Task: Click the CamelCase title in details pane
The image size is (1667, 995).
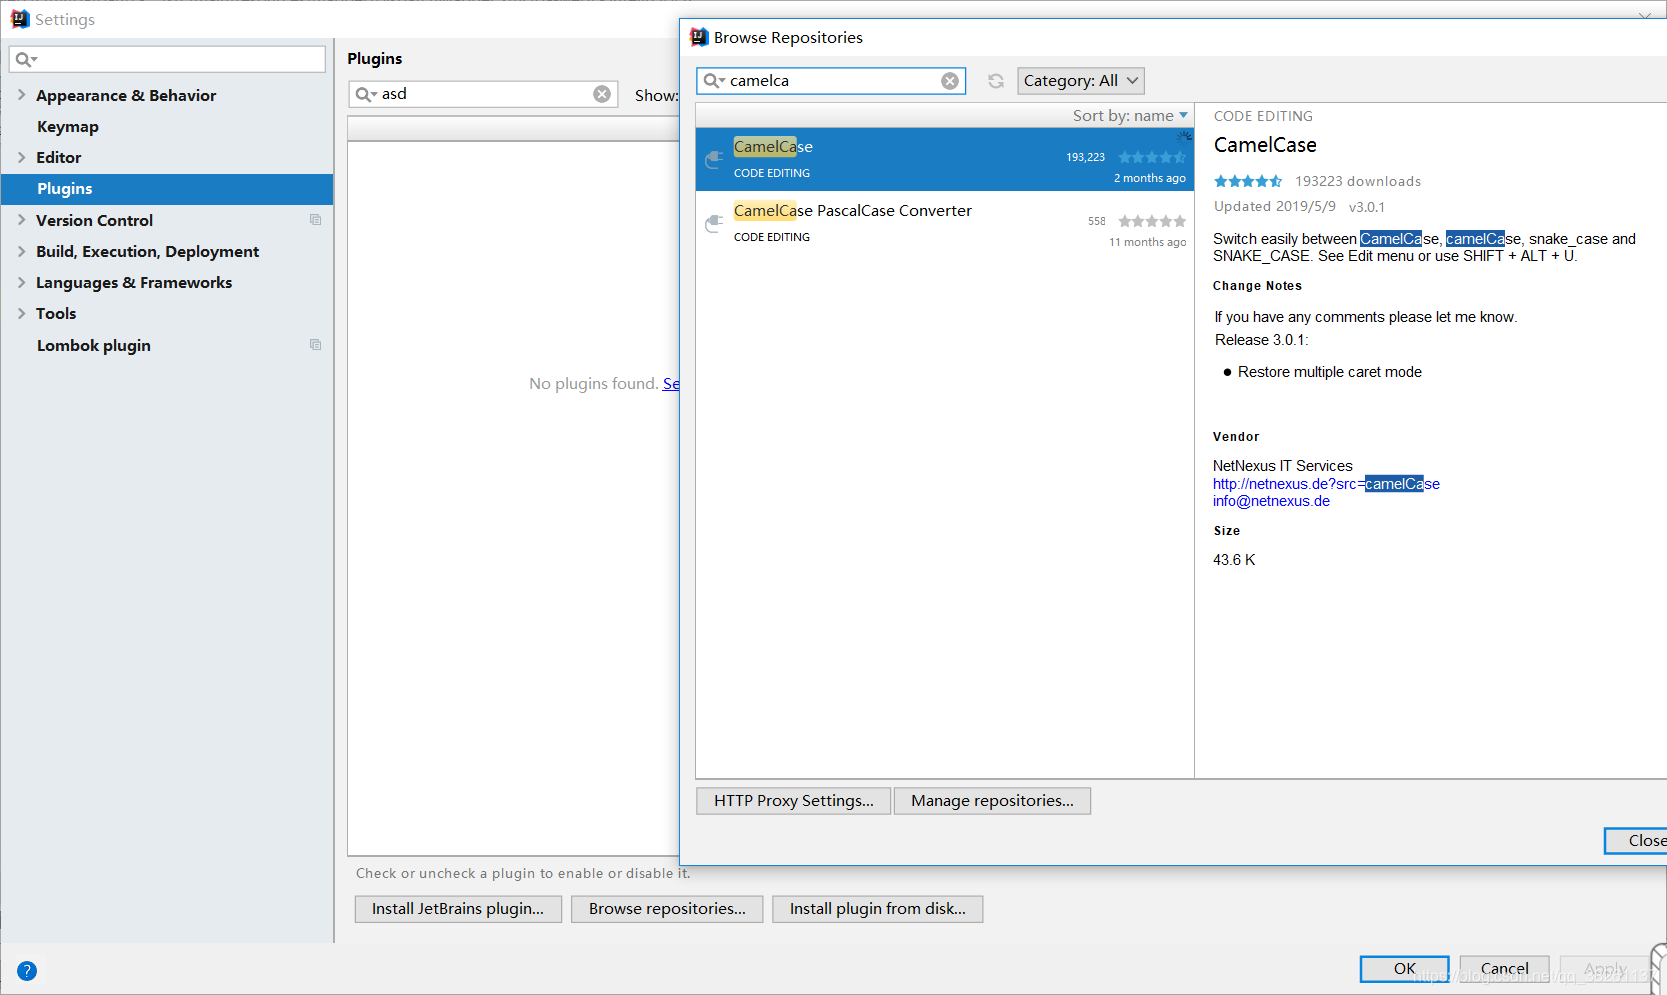Action: point(1265,145)
